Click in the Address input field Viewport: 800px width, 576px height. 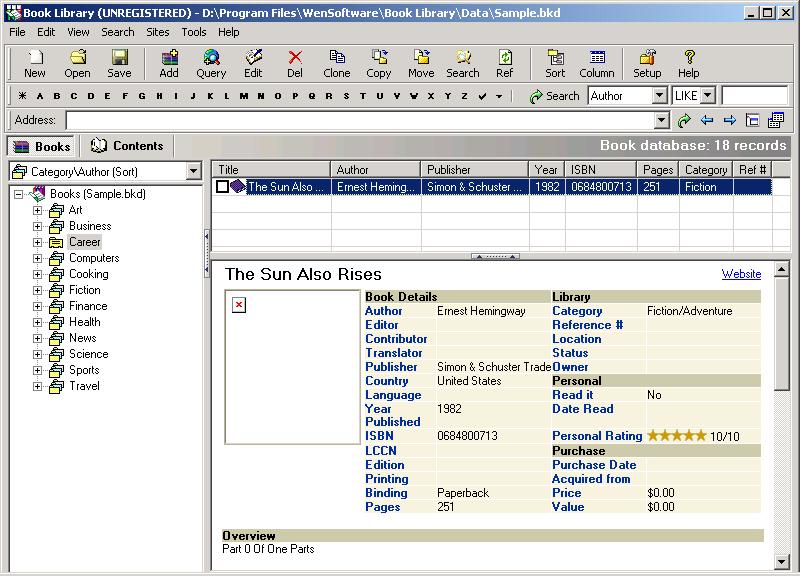pyautogui.click(x=360, y=121)
